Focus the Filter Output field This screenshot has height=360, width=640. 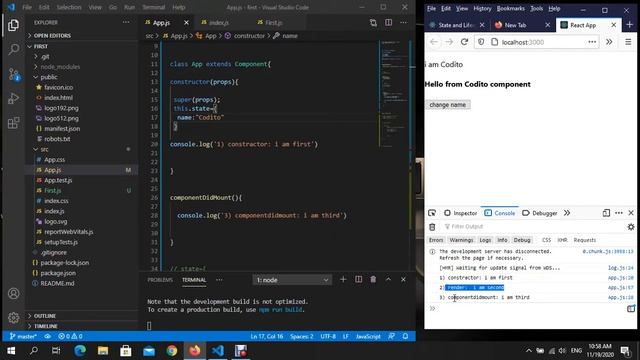pyautogui.click(x=533, y=227)
